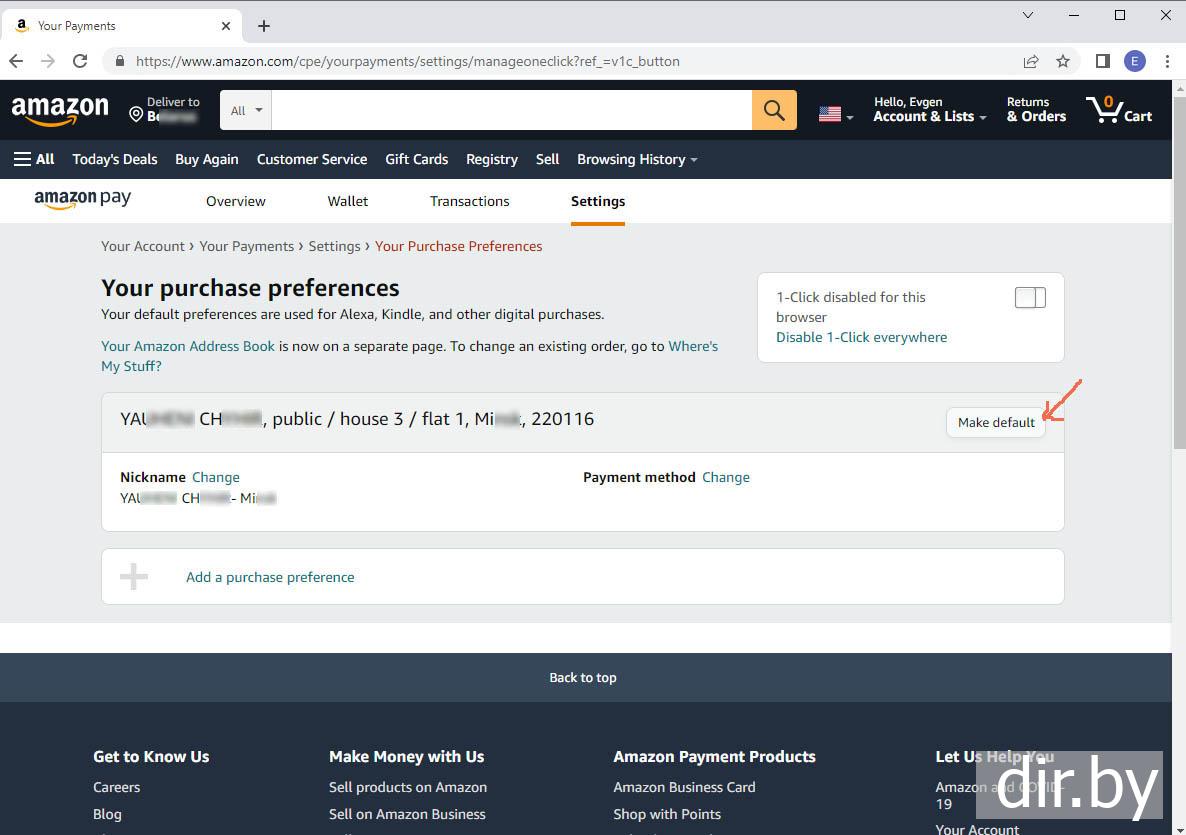Click the browser share page icon
This screenshot has height=835, width=1186.
(1031, 61)
